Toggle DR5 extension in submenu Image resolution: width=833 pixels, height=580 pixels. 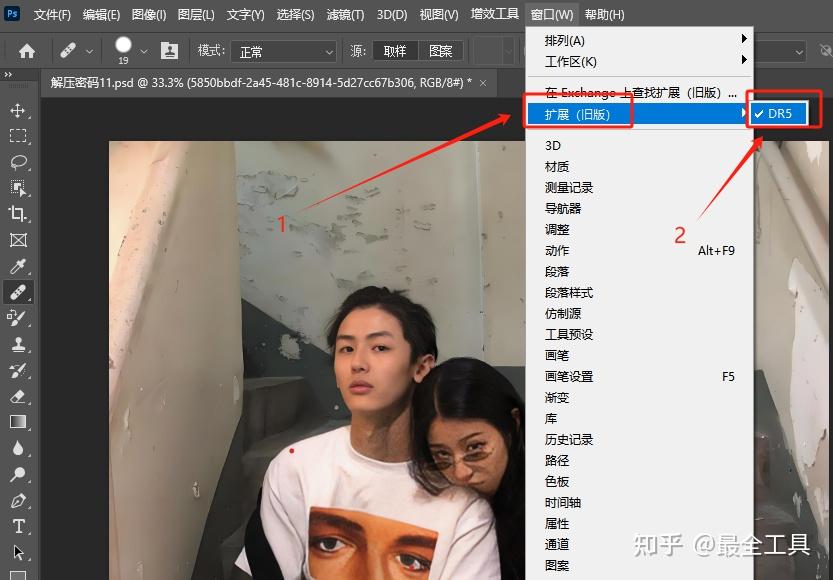pyautogui.click(x=778, y=113)
